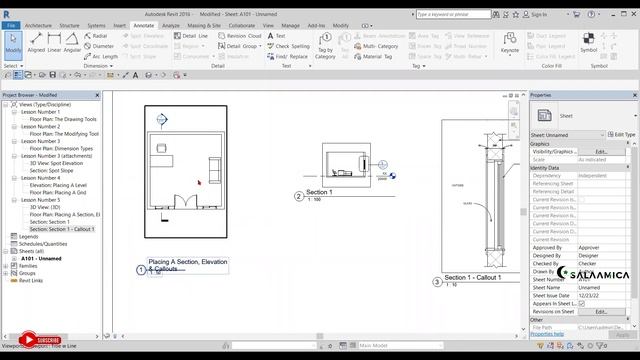Click Edit for Visibility/Graphics overrides
Screen dimensions: 640x360
click(x=601, y=151)
